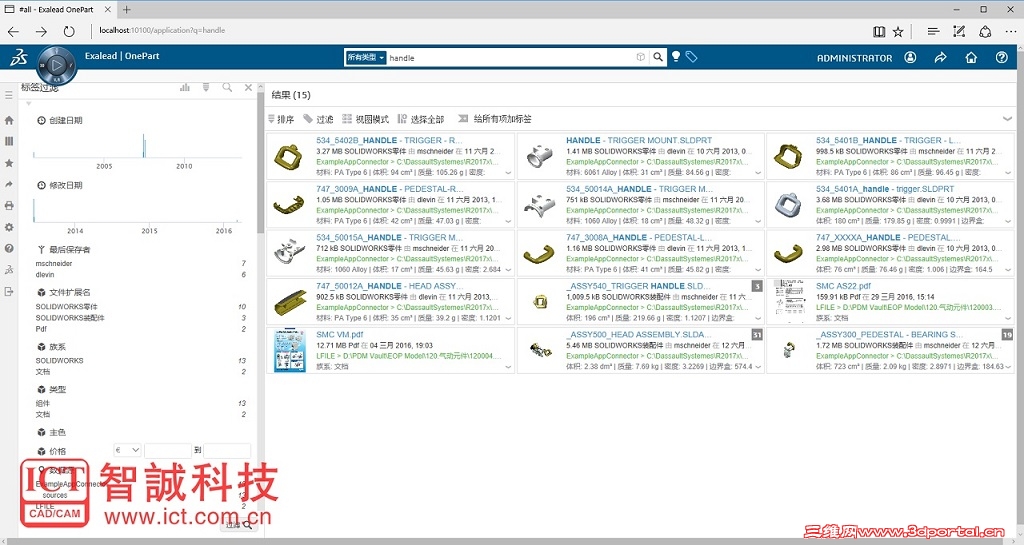Screen dimensions: 1024x545
Task: Click 给所有项加标签 tag all items button
Action: coord(495,119)
